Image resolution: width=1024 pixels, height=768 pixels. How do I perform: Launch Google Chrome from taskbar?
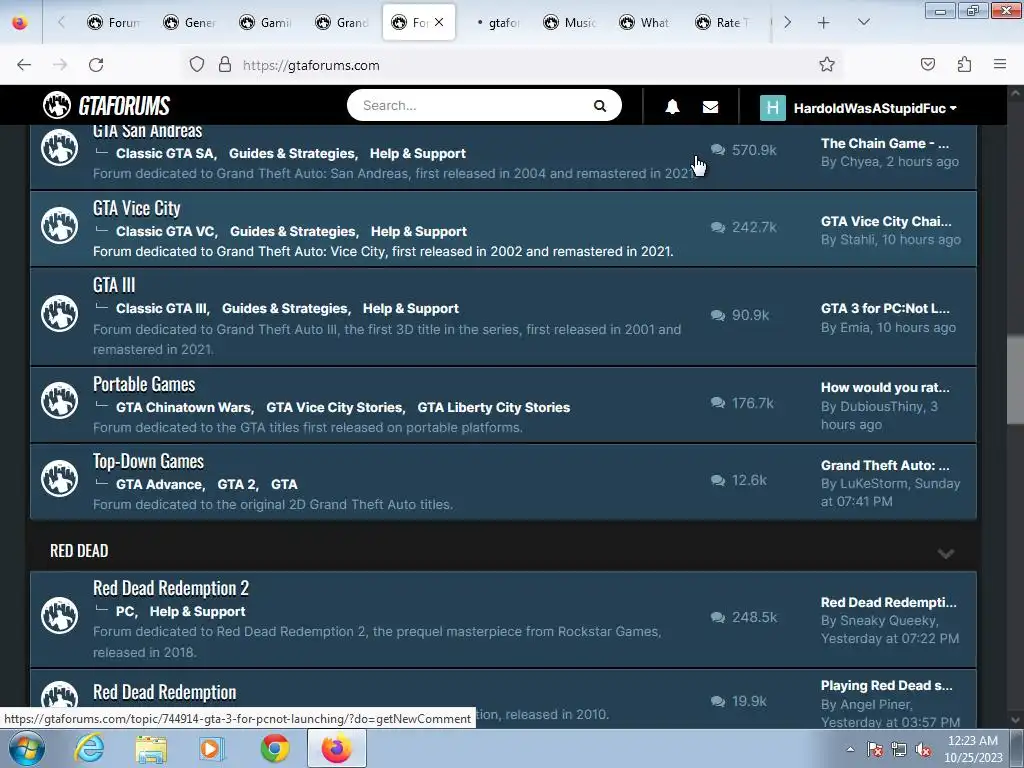275,748
